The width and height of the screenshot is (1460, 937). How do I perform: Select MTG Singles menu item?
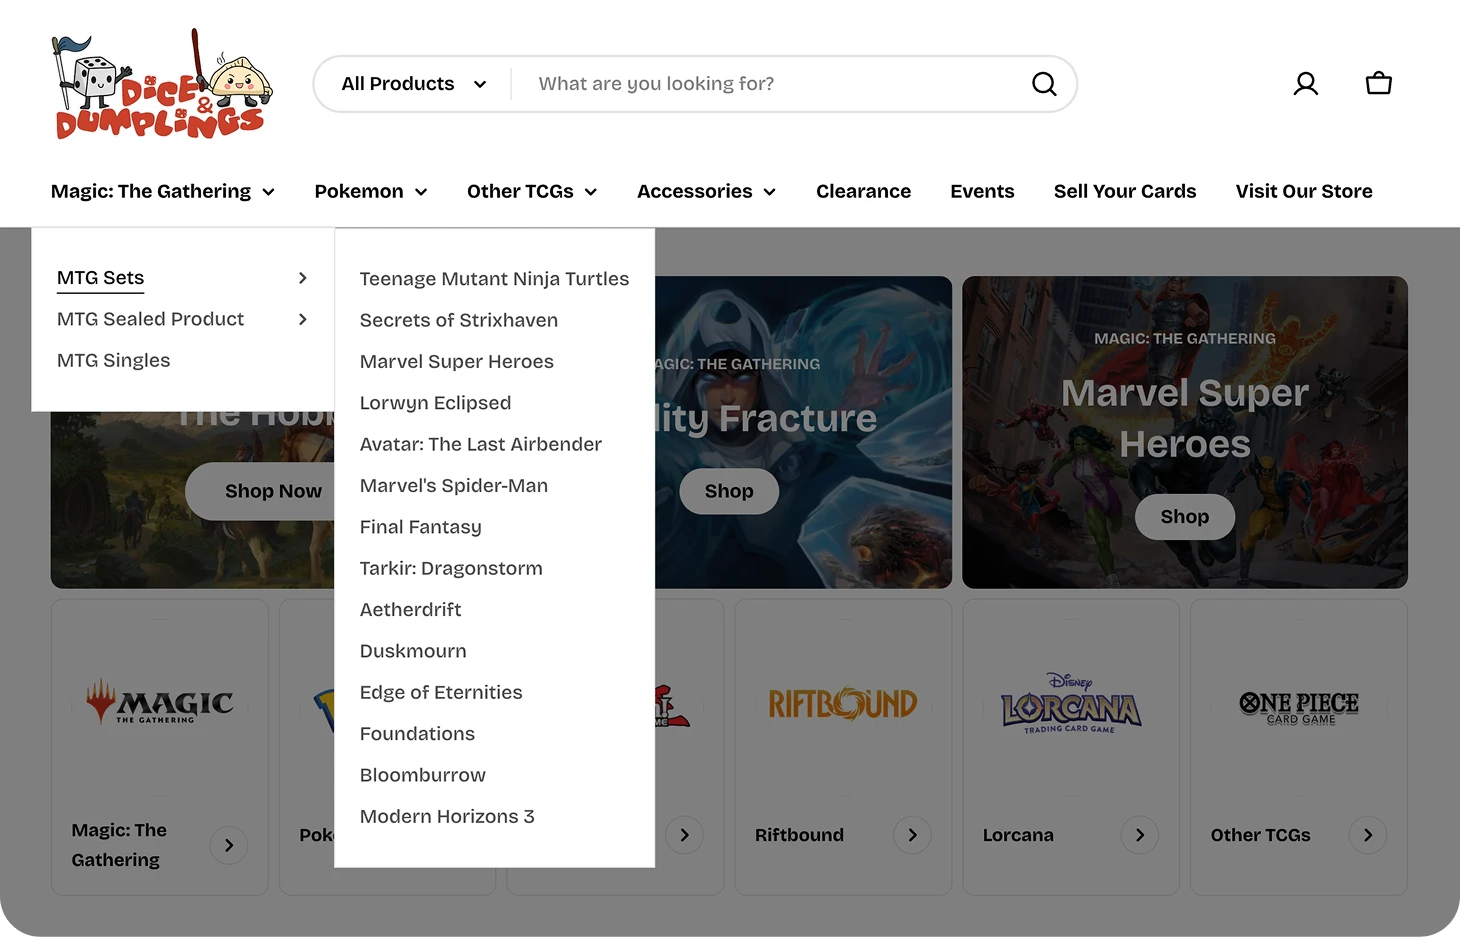point(113,360)
